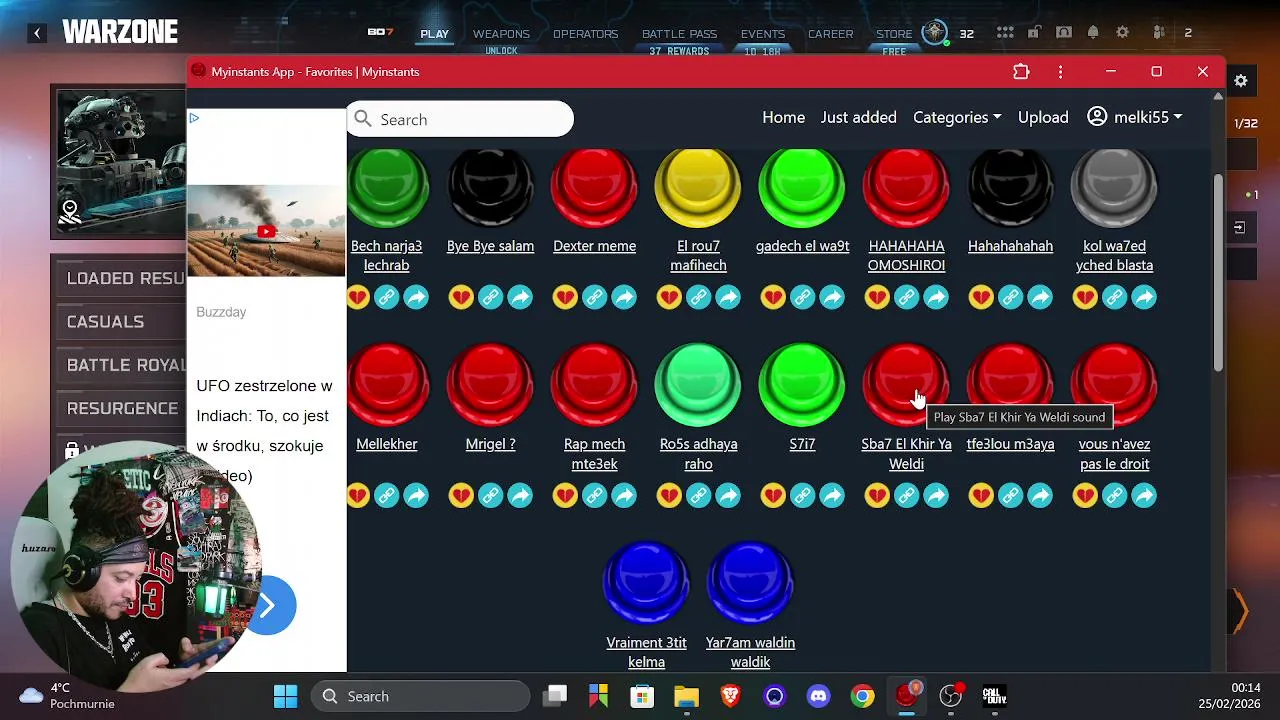Open Warzone settings gear icon

1123,33
